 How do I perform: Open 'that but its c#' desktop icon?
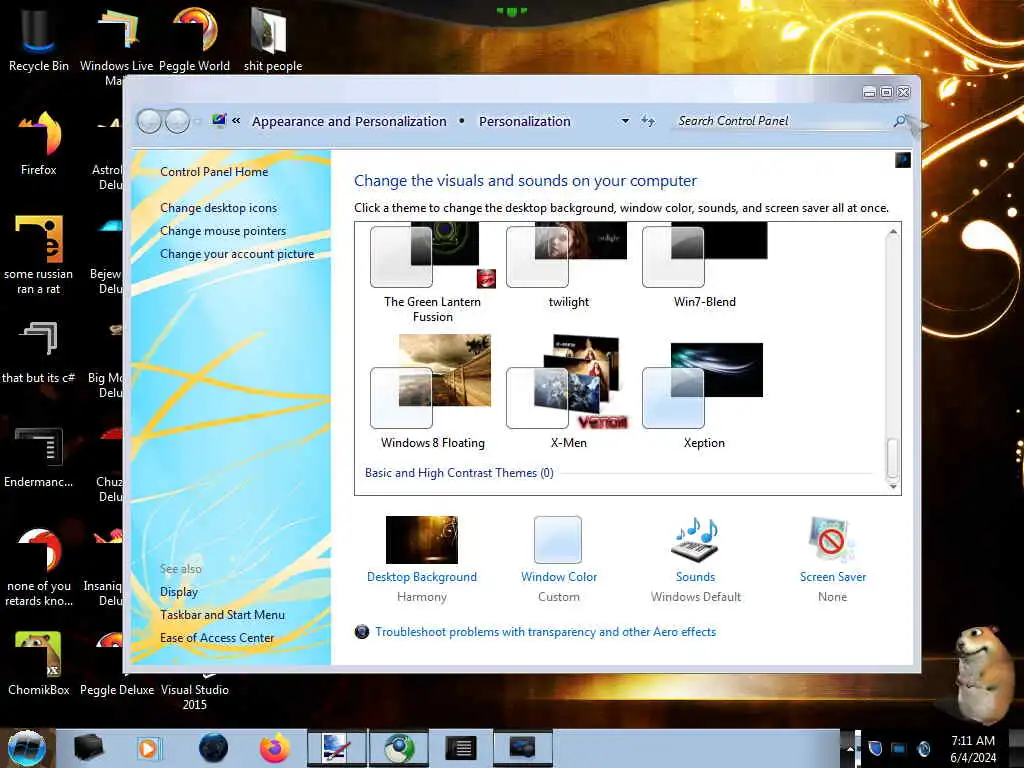tap(38, 351)
